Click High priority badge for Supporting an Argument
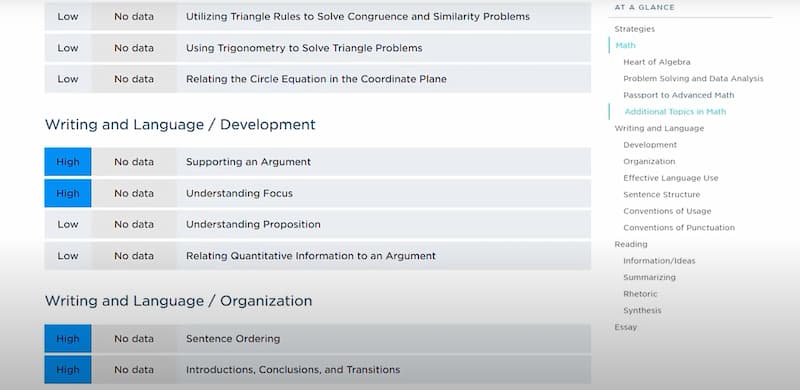800x390 pixels. pos(68,162)
